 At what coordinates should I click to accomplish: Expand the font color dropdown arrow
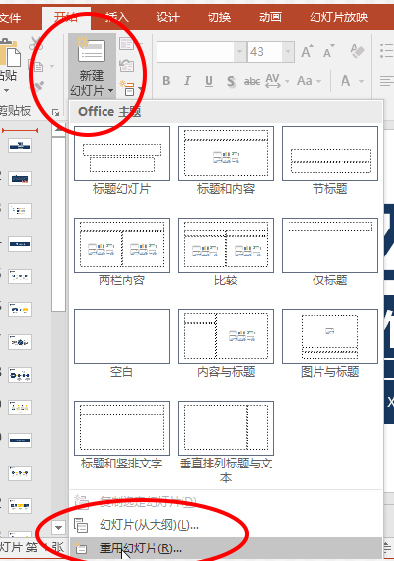pyautogui.click(x=361, y=82)
